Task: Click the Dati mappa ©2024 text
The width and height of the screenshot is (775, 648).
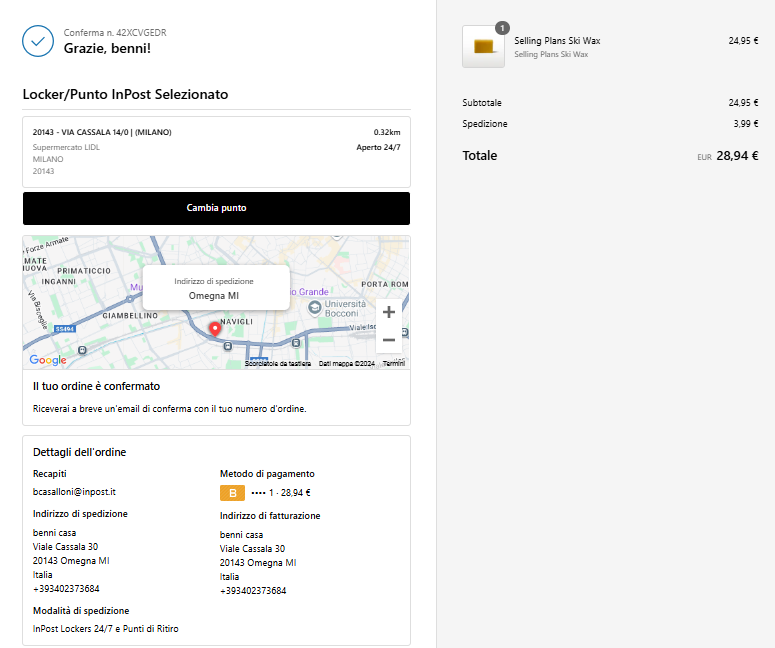Action: click(x=346, y=363)
